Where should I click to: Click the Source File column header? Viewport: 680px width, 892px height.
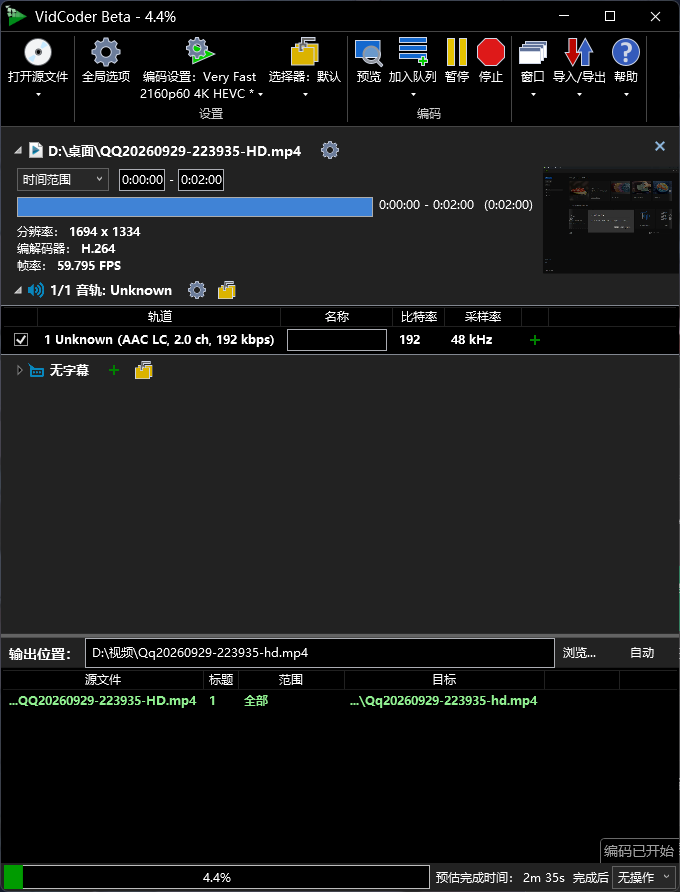pos(103,680)
